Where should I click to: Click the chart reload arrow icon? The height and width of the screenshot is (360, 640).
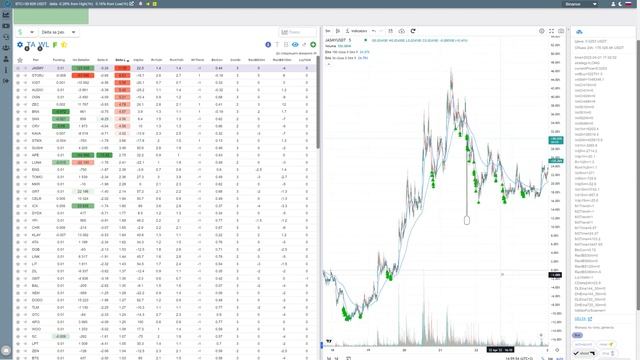tap(413, 31)
